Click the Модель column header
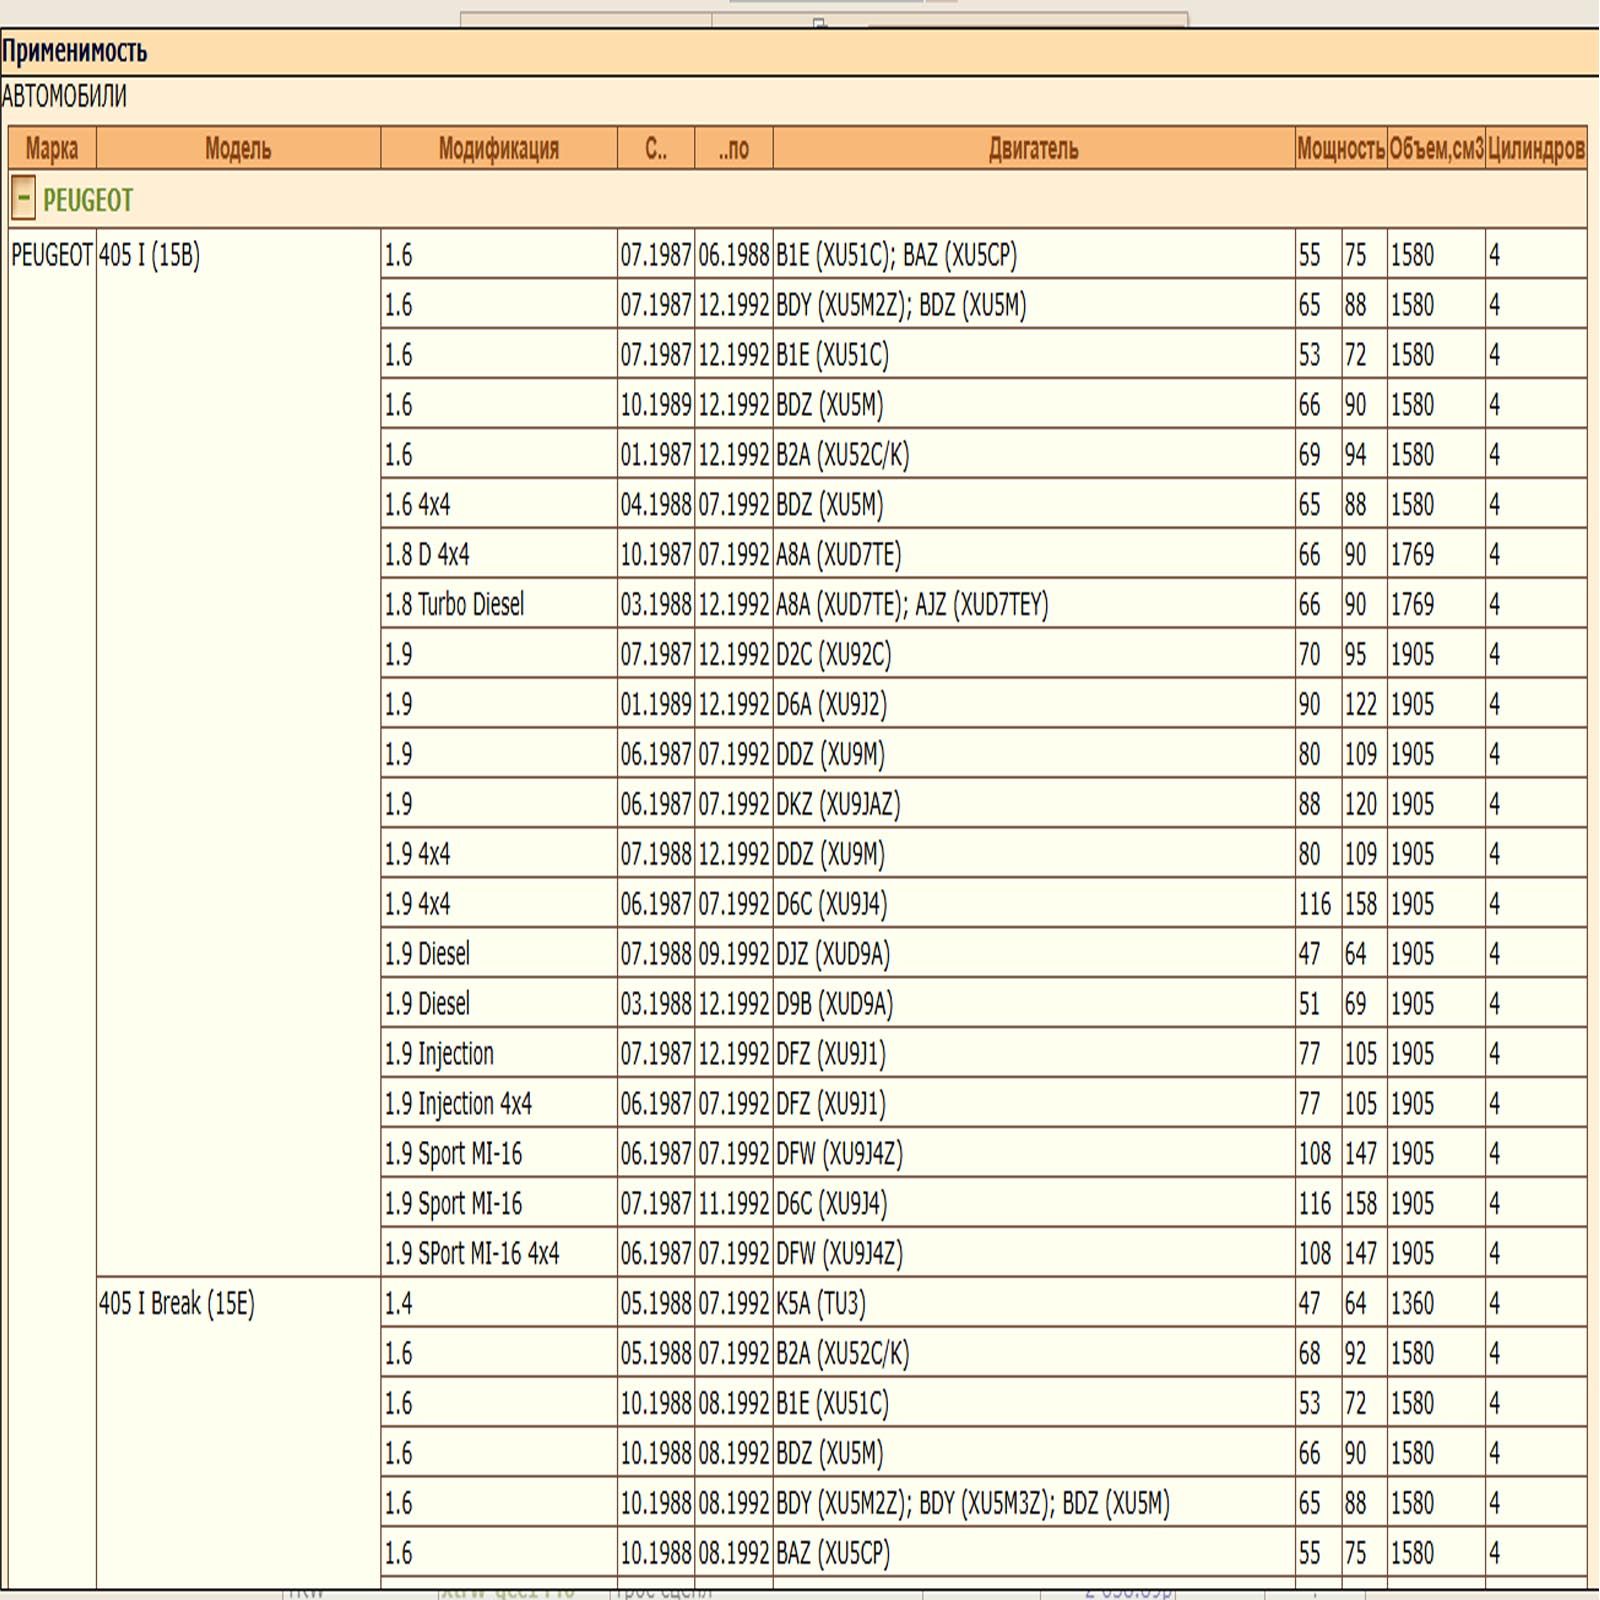1600x1600 pixels. point(238,149)
